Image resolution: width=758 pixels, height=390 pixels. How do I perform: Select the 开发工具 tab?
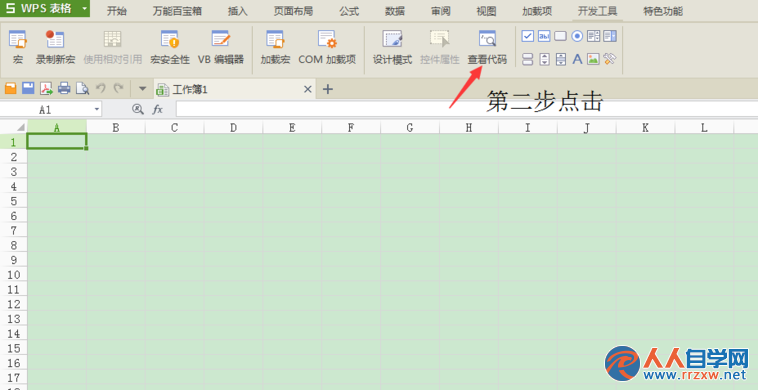point(598,11)
